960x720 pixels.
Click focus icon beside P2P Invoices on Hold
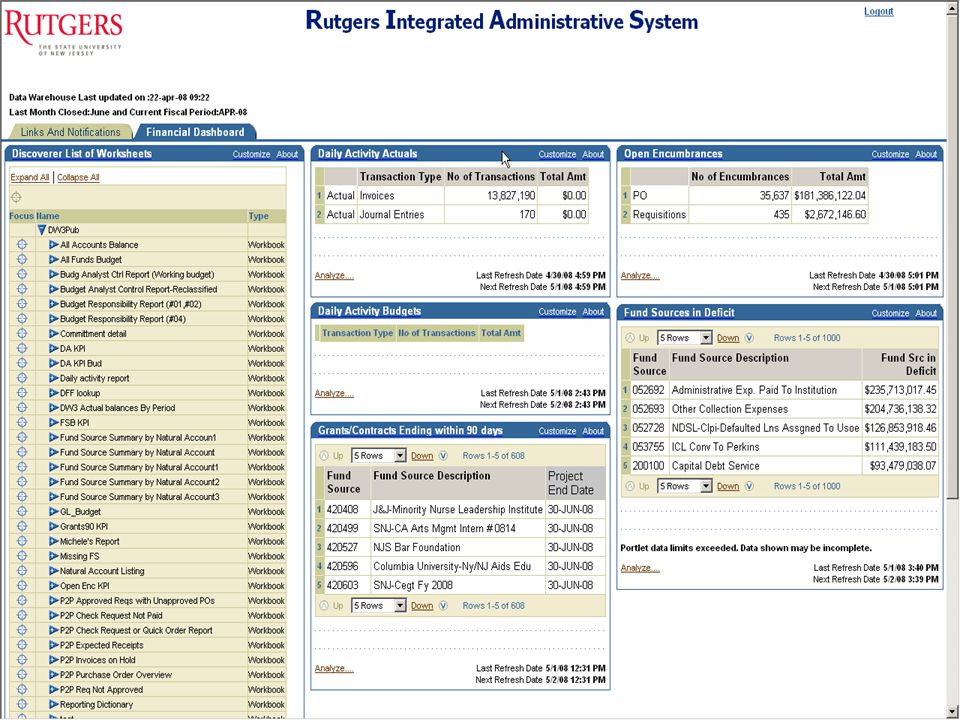[22, 659]
